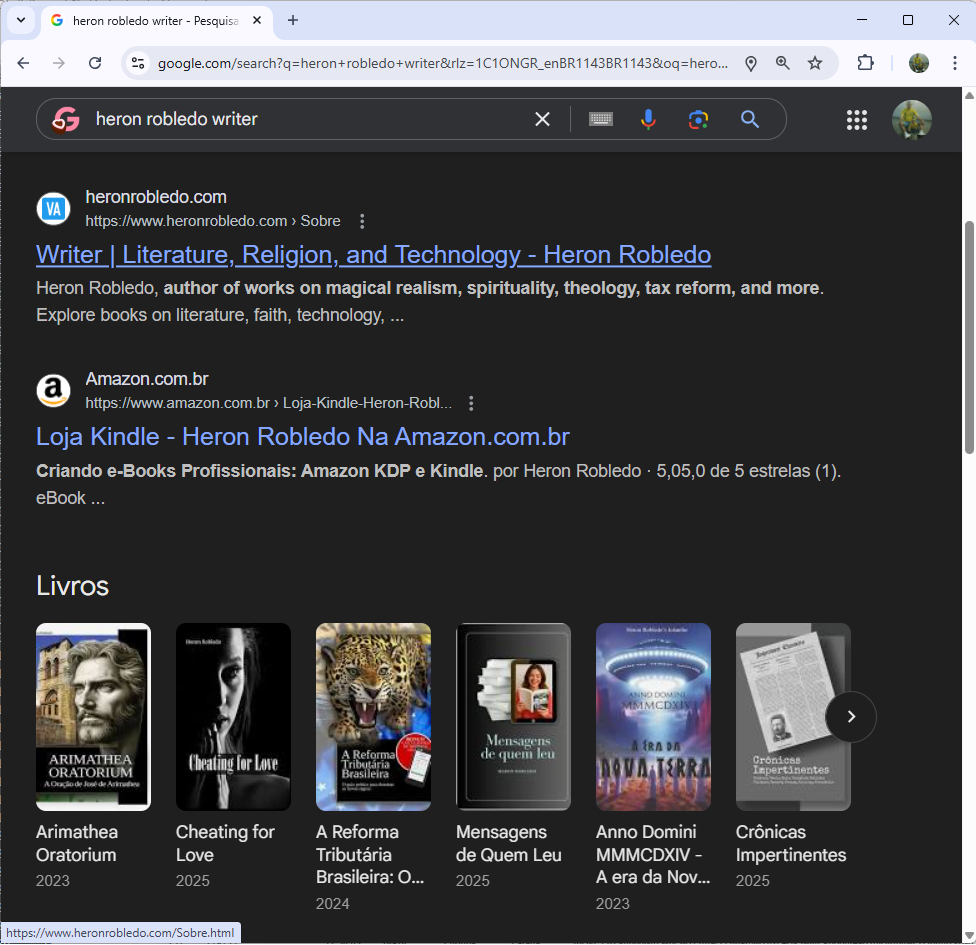Screen dimensions: 976x945
Task: Open the Extensions puzzle icon
Action: pyautogui.click(x=865, y=63)
